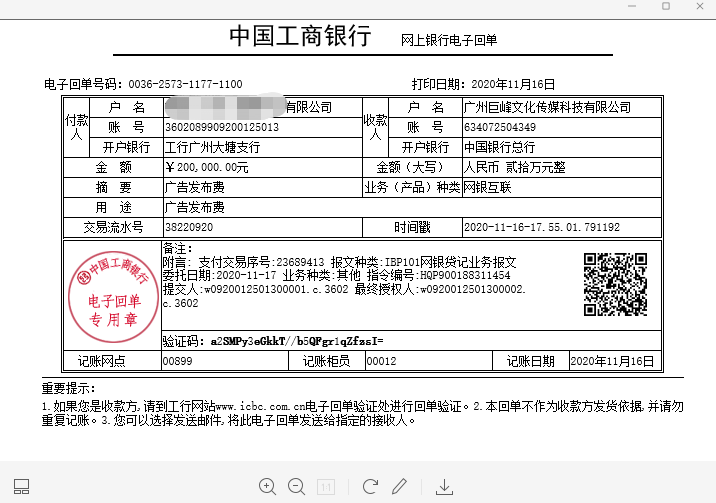Click the amount ¥200,000.00元
The width and height of the screenshot is (716, 503).
click(207, 167)
